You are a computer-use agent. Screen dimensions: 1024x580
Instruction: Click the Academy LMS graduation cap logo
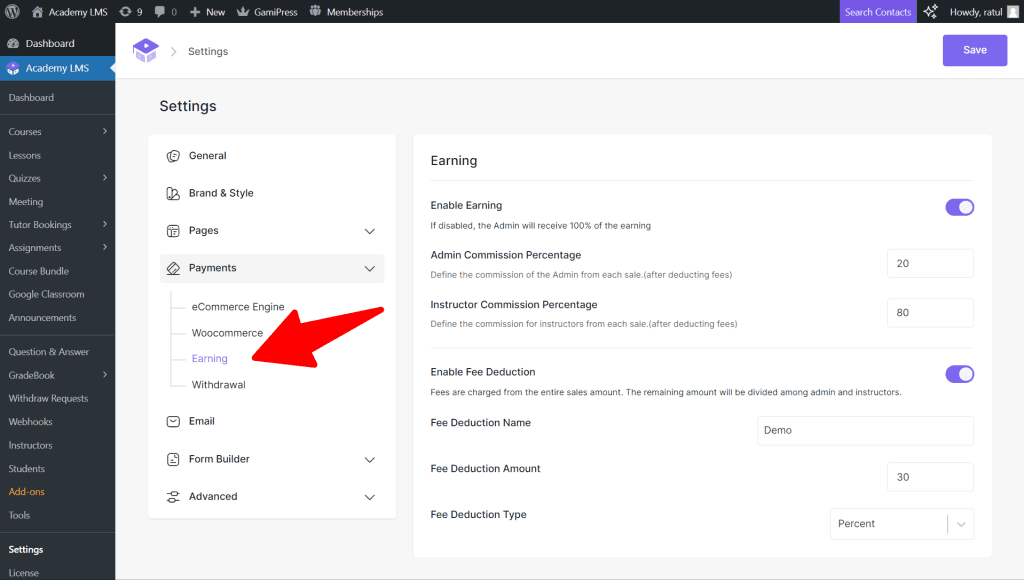click(x=146, y=51)
